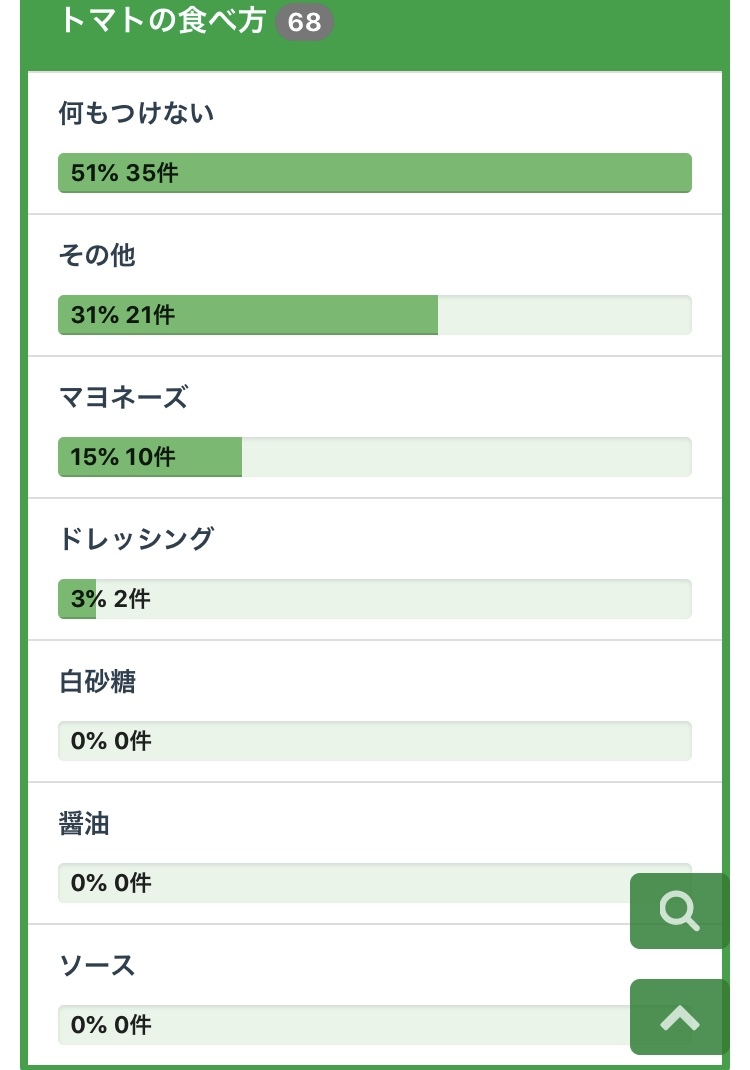Click the ソース 0% 0件 bar

(x=340, y=1025)
